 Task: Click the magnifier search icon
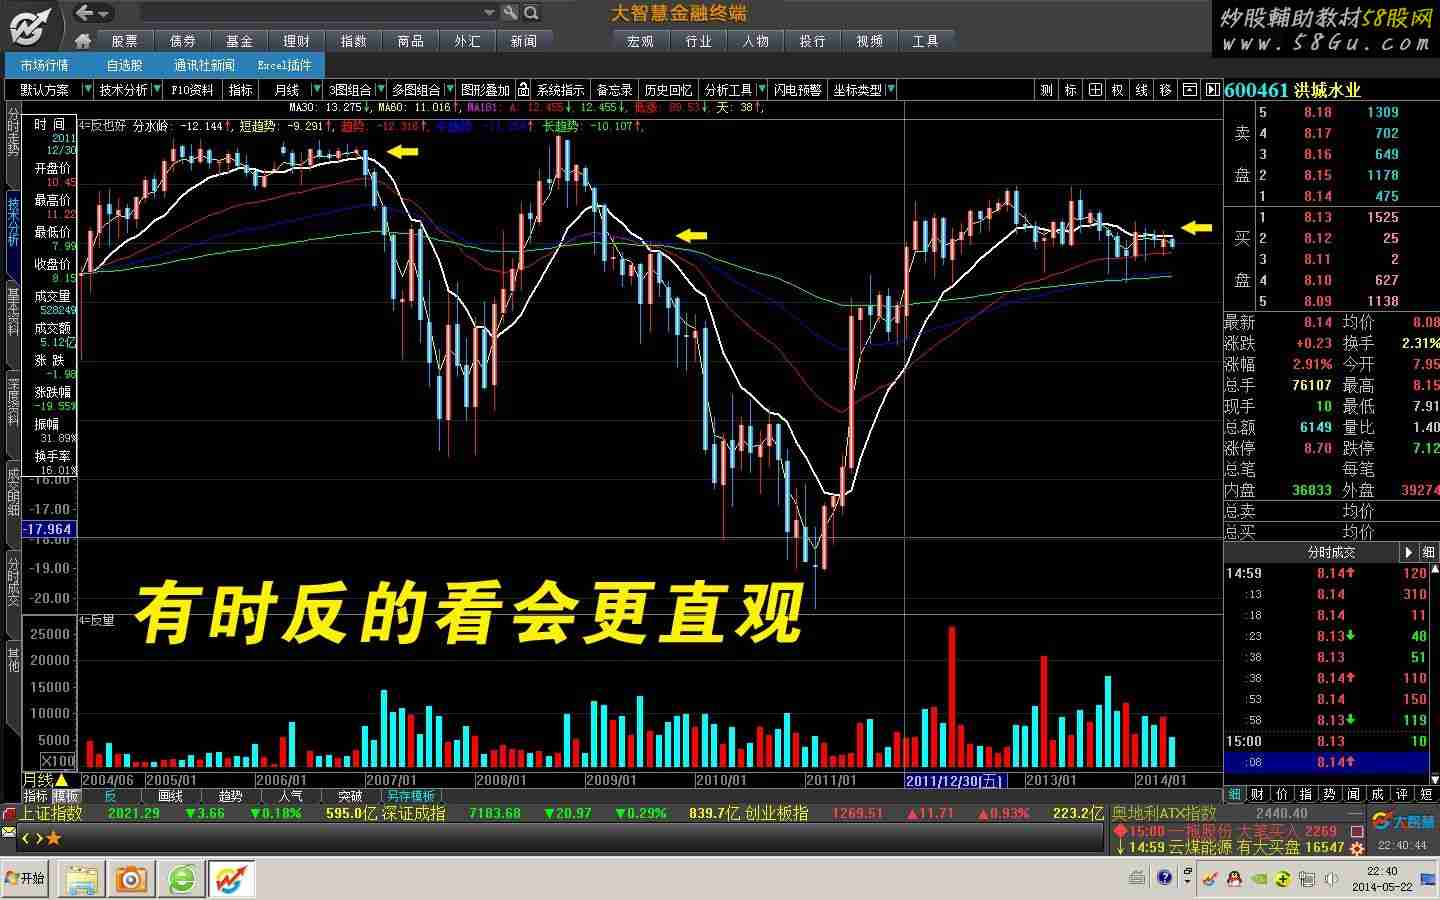[532, 13]
